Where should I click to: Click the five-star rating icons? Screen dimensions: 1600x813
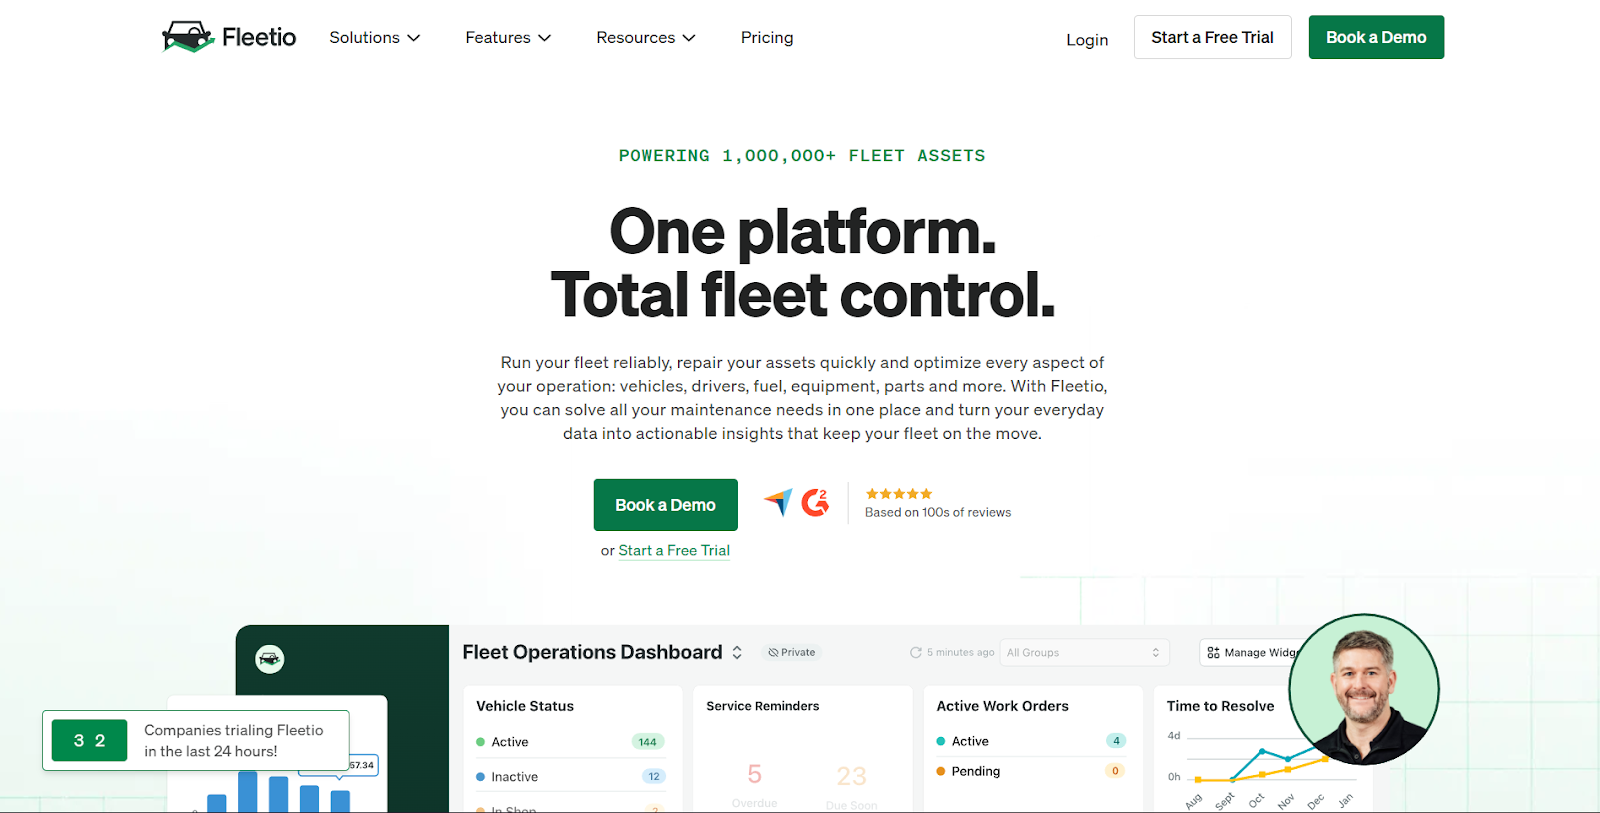tap(898, 494)
